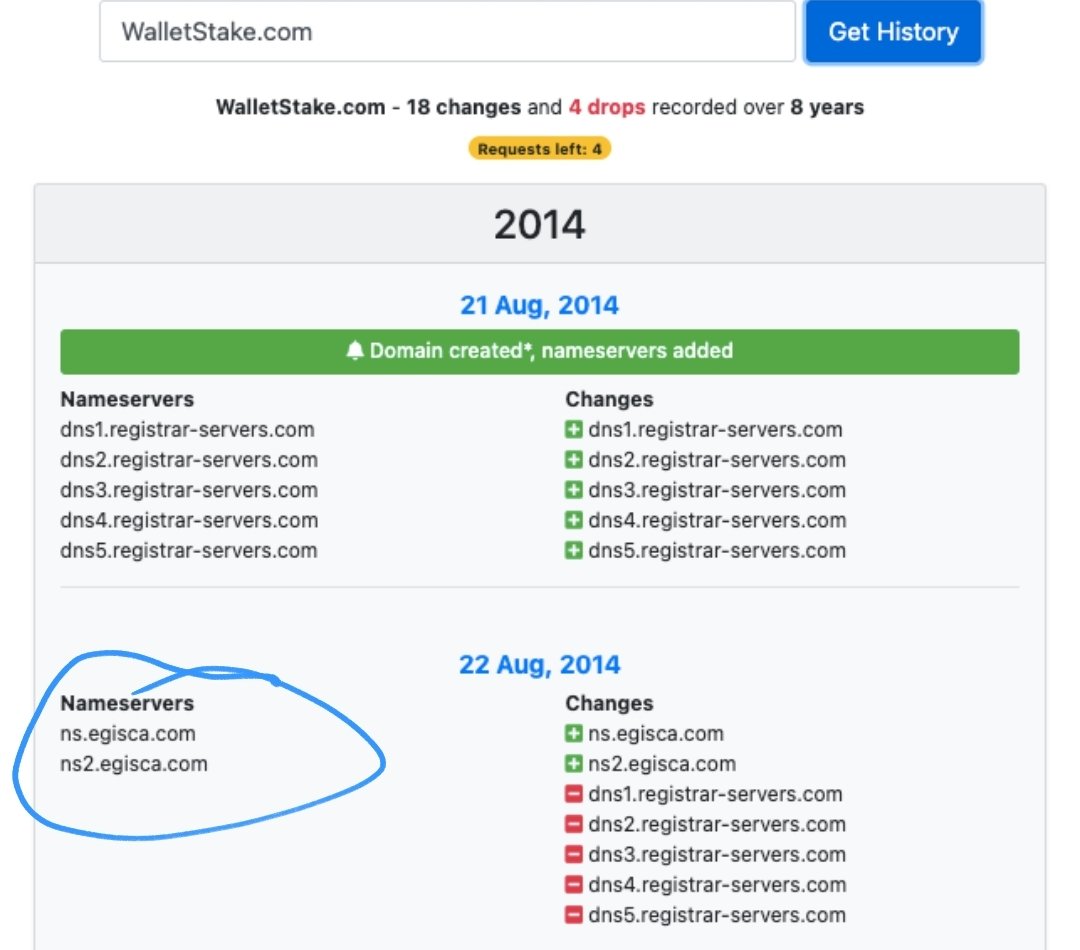Select dns2.registrar-servers.com in 21 Aug Nameservers list

(x=189, y=459)
